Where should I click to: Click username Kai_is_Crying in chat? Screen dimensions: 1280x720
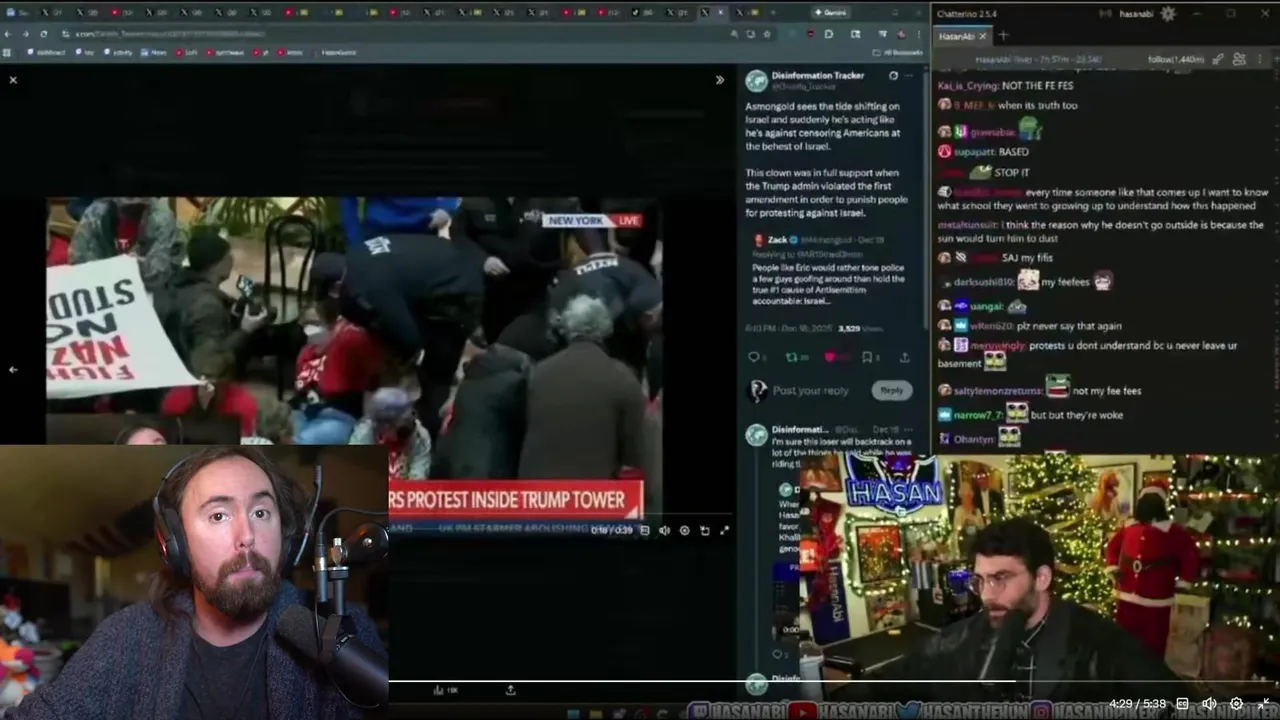[968, 86]
